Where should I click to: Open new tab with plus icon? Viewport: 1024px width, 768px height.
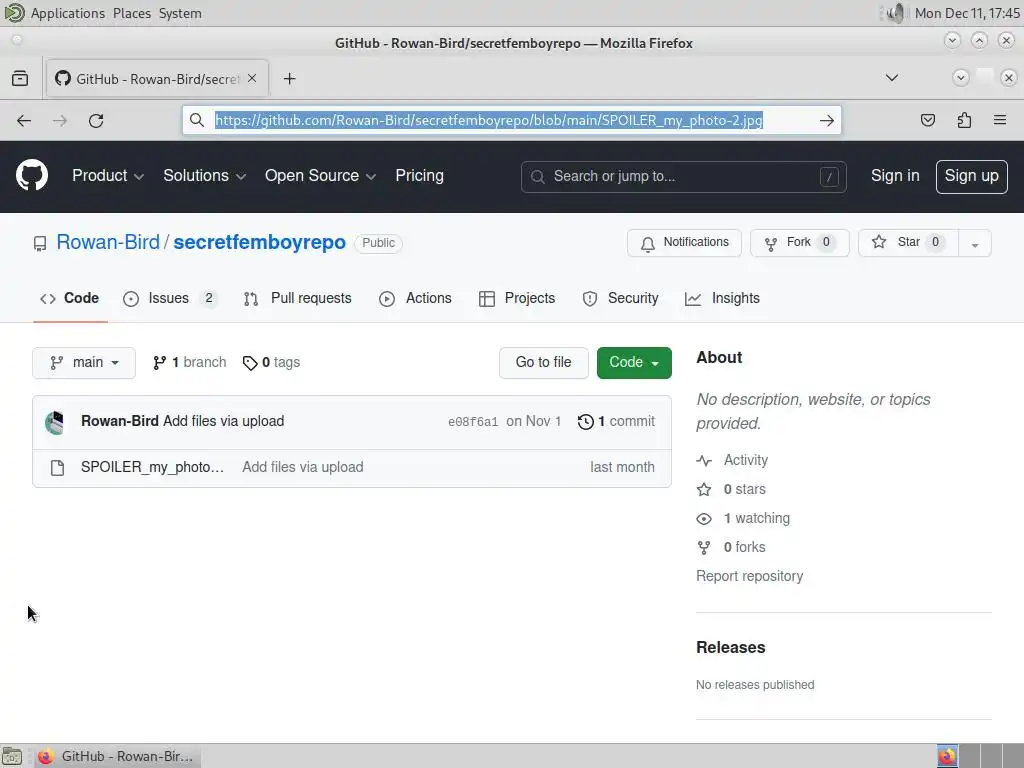tap(289, 79)
